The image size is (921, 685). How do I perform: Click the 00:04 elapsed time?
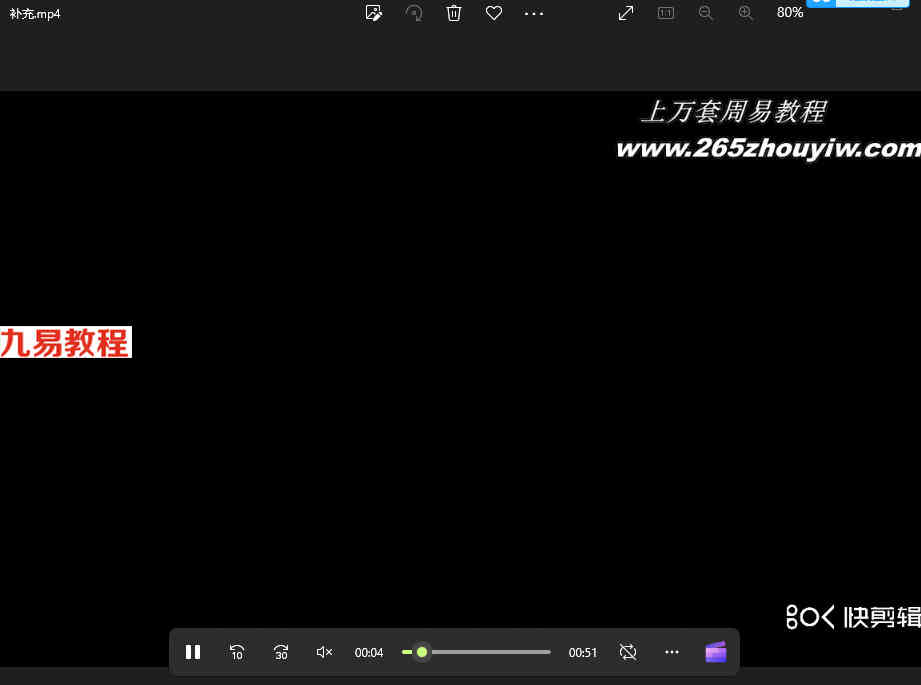369,653
